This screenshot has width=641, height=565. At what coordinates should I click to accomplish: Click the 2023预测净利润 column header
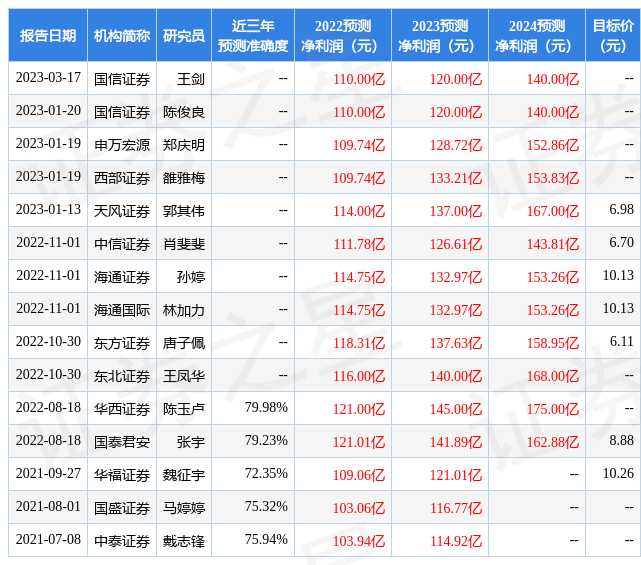point(439,35)
